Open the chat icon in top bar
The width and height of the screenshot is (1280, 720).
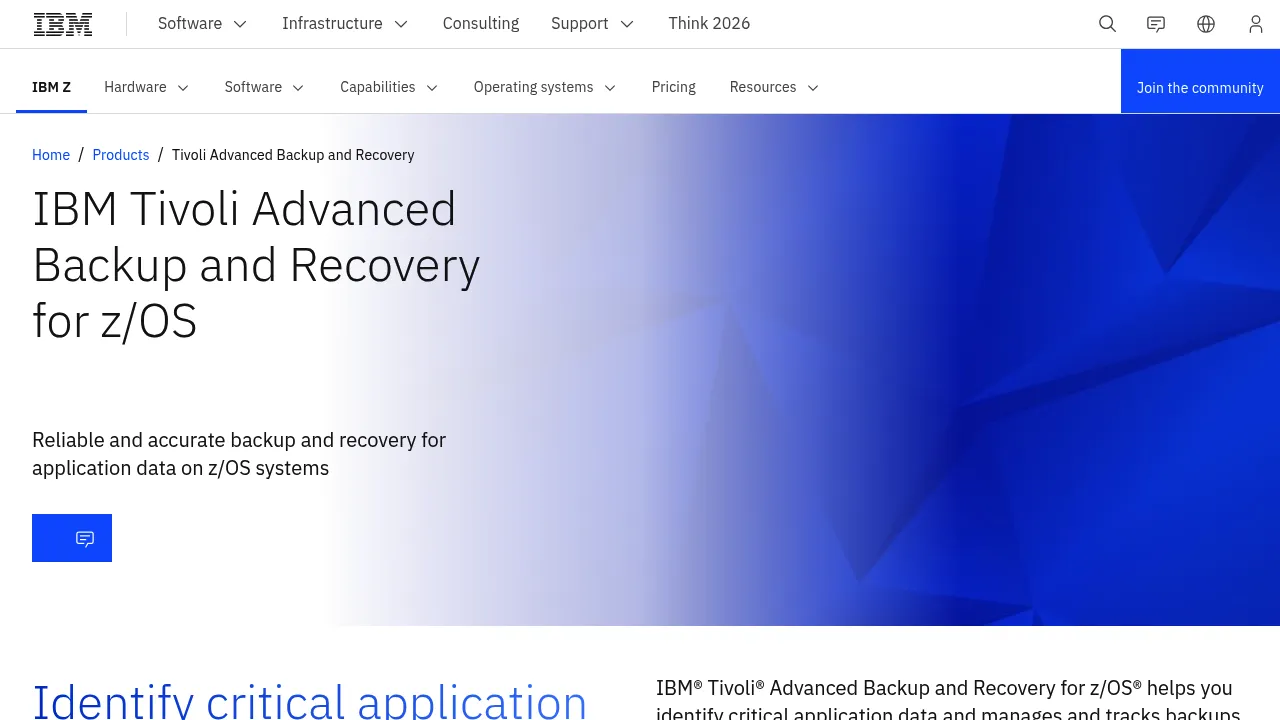(x=1156, y=24)
